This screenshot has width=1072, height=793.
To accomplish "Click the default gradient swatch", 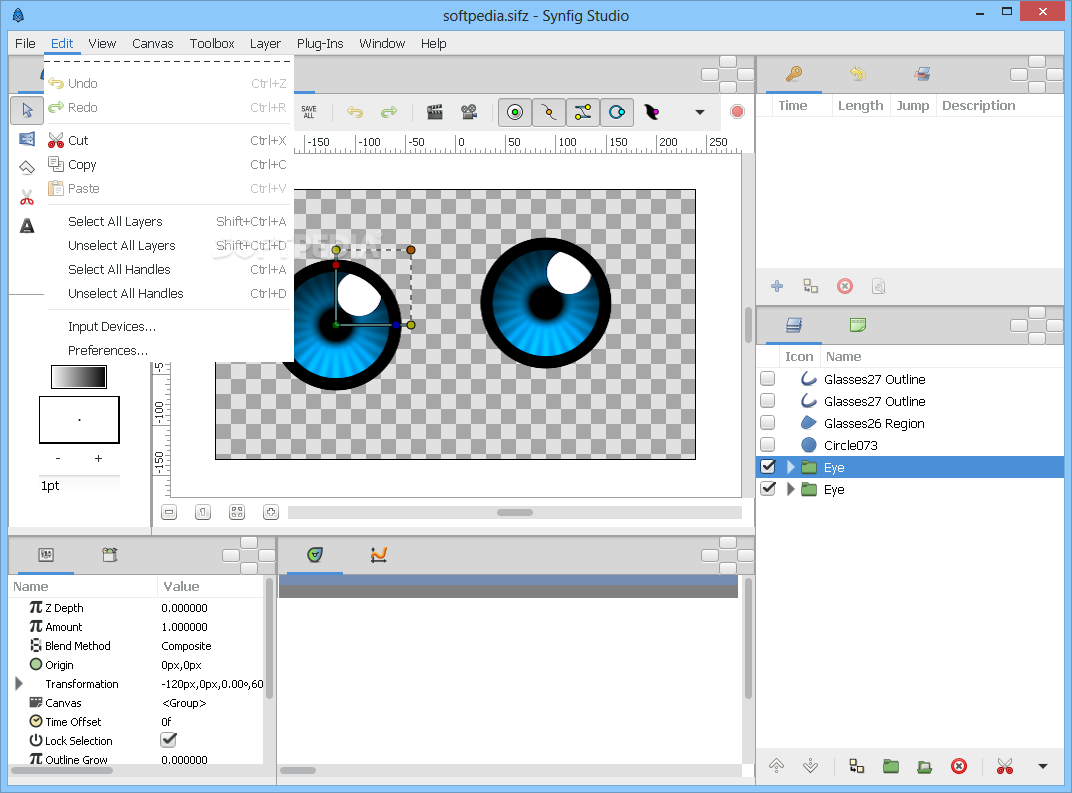I will pyautogui.click(x=79, y=377).
